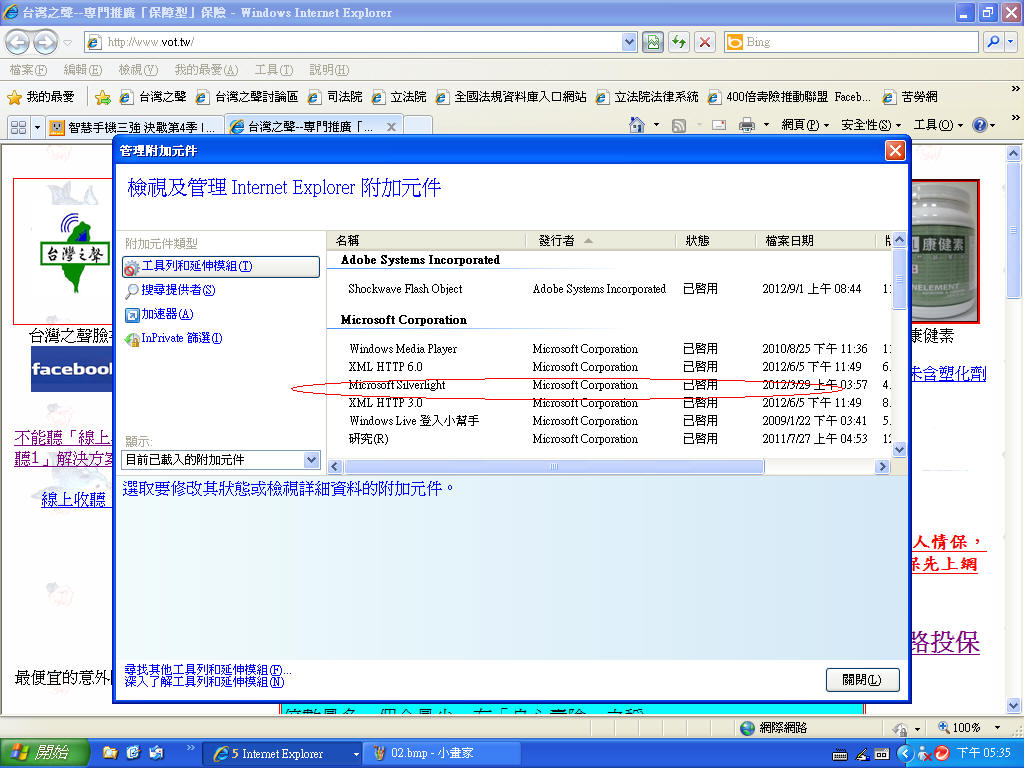Screen dimensions: 1024x768
Task: Click the add-on list scroll down arrow
Action: [x=899, y=449]
